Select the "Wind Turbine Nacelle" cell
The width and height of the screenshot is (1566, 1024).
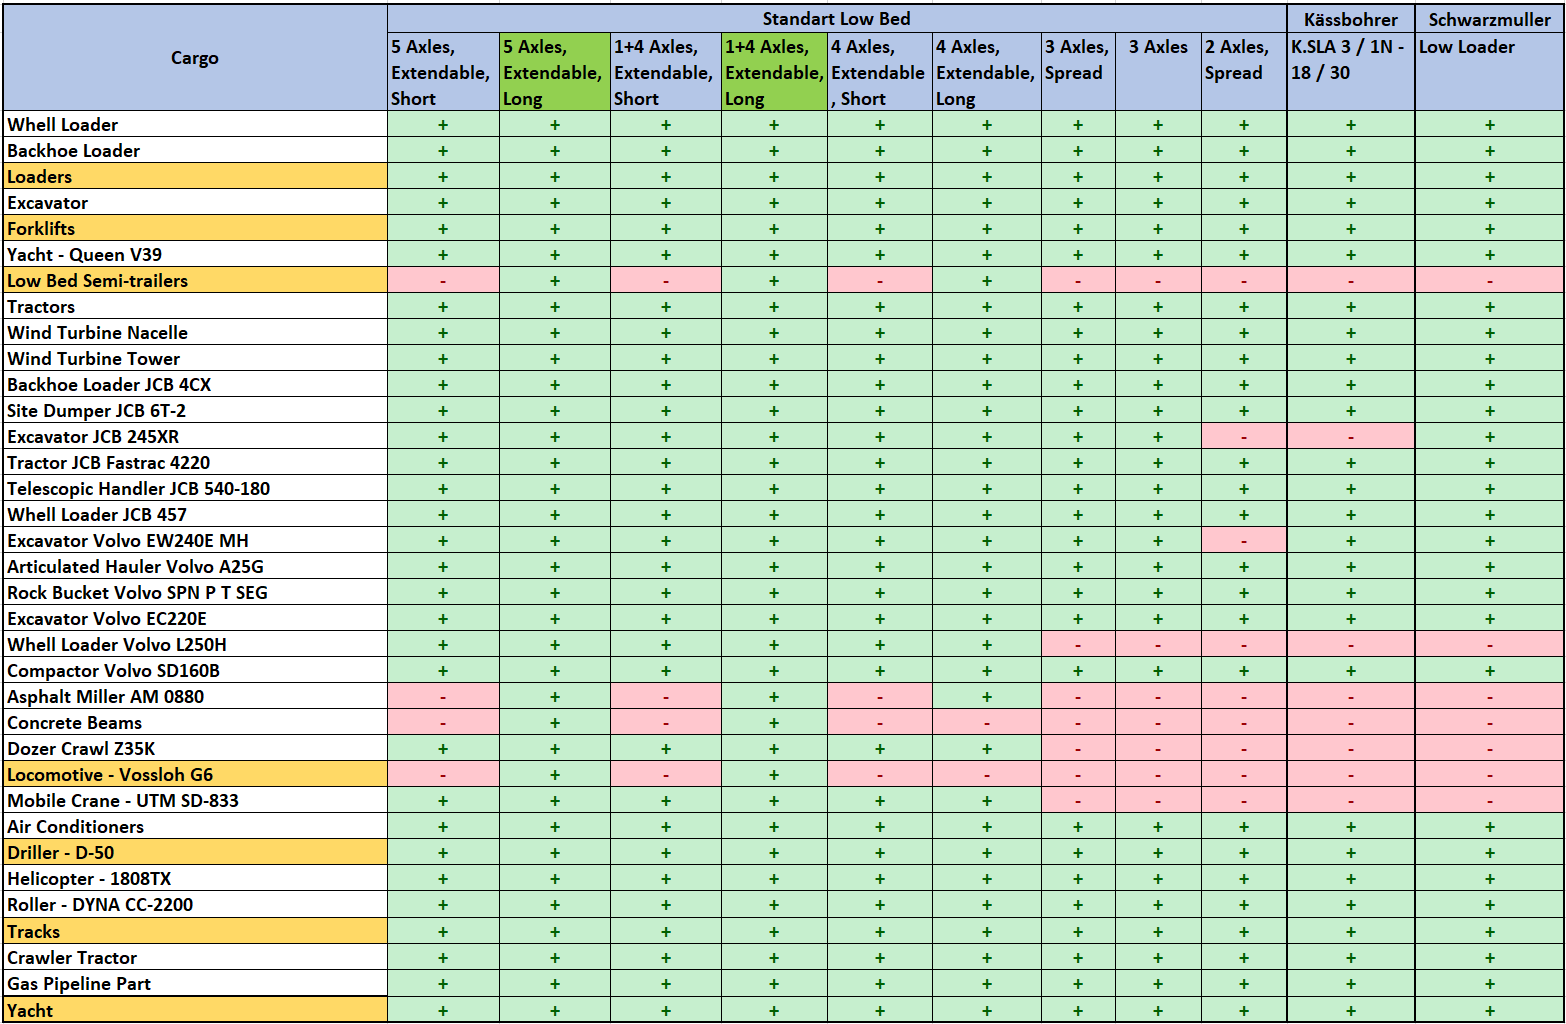[195, 333]
